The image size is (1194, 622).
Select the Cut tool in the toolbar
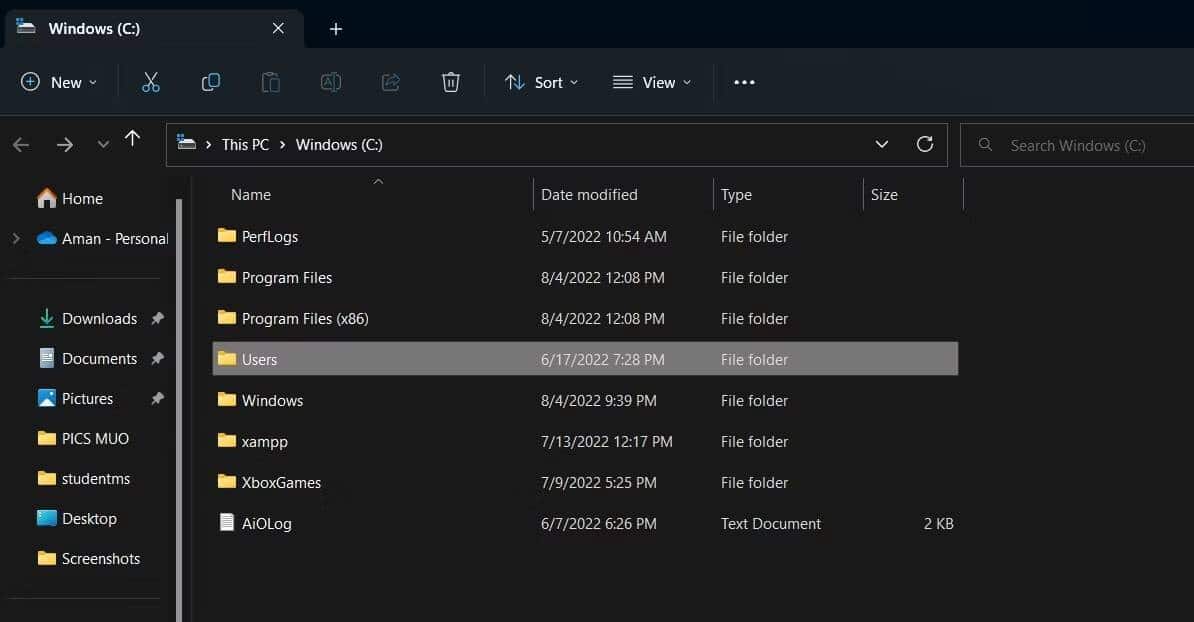pyautogui.click(x=150, y=82)
